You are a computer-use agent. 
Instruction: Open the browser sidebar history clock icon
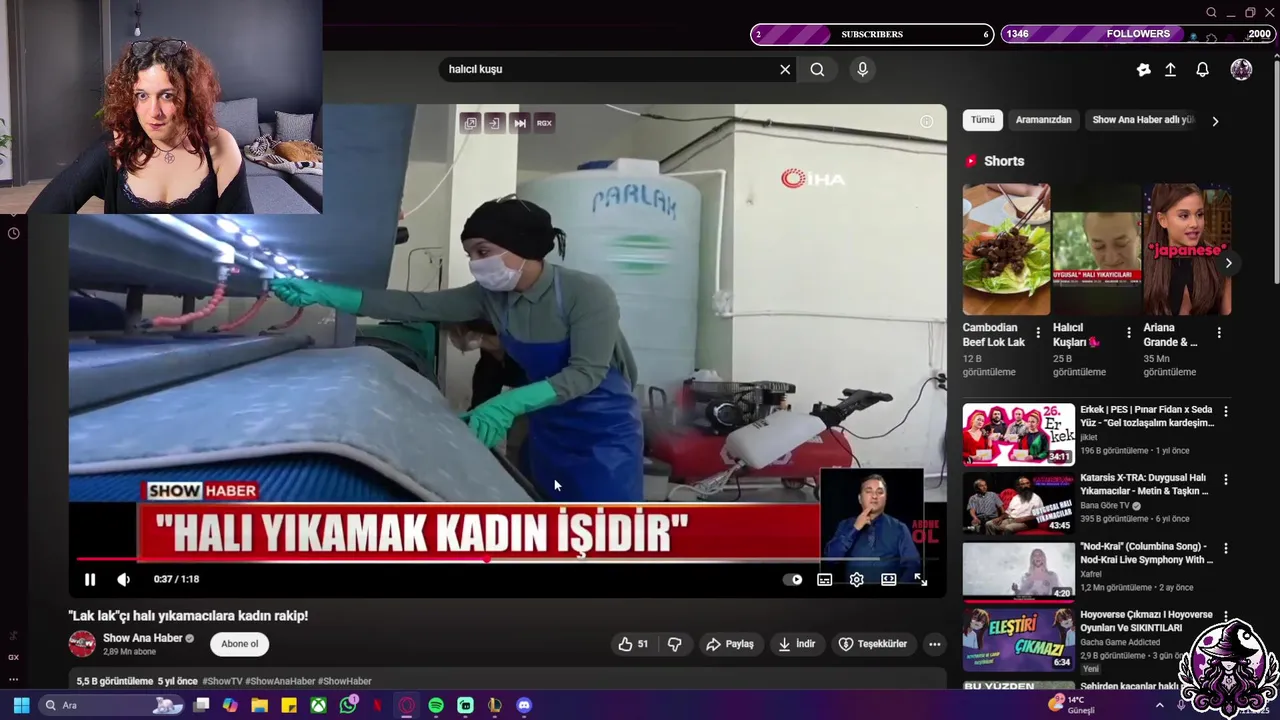[x=13, y=233]
